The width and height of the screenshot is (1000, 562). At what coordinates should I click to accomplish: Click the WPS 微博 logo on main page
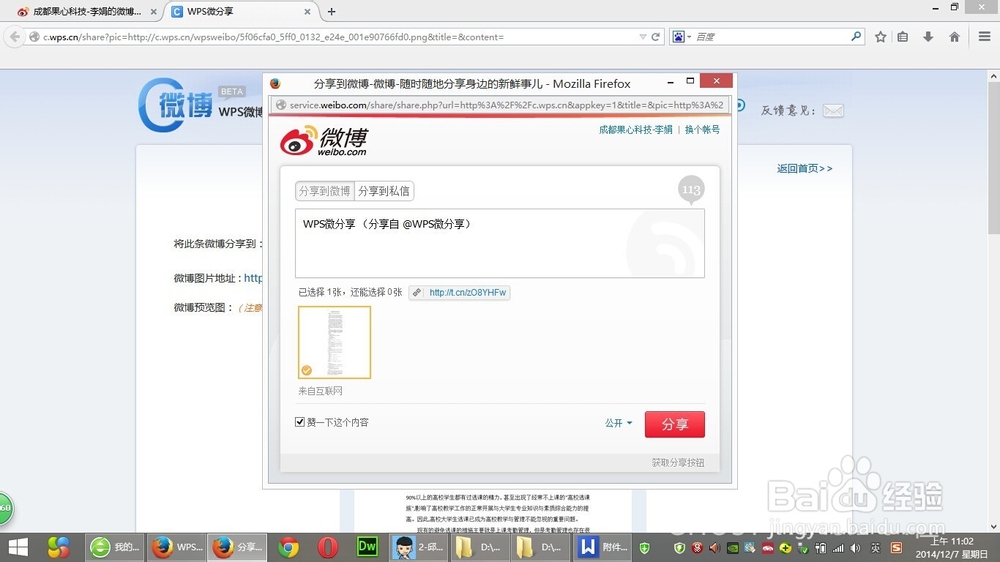[x=175, y=105]
